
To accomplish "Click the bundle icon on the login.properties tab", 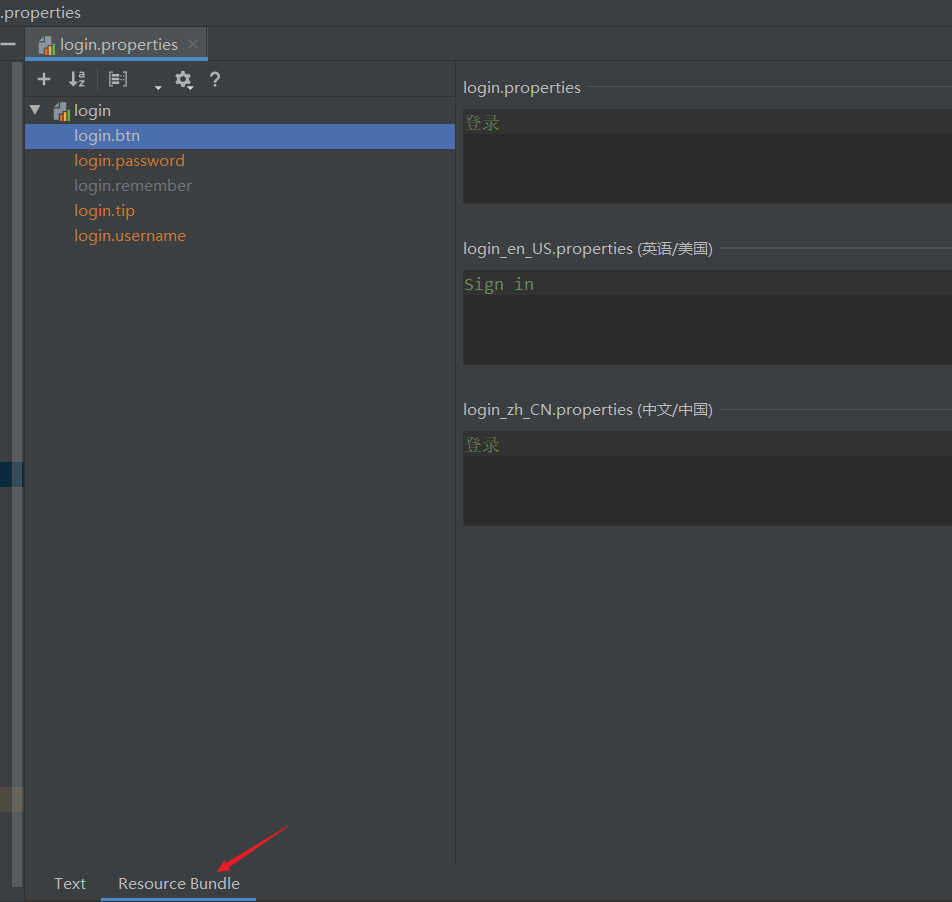I will 45,44.
